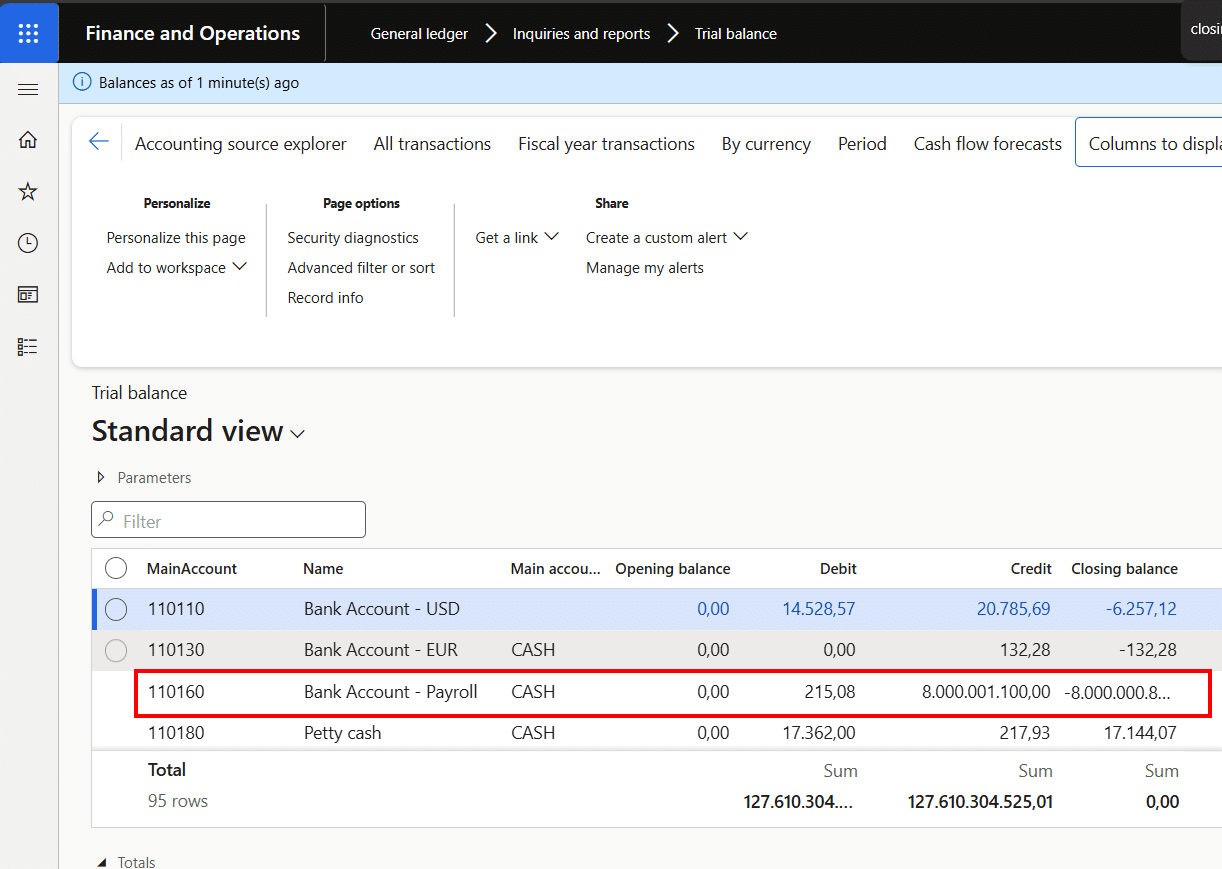Sort by Name column header

click(323, 568)
